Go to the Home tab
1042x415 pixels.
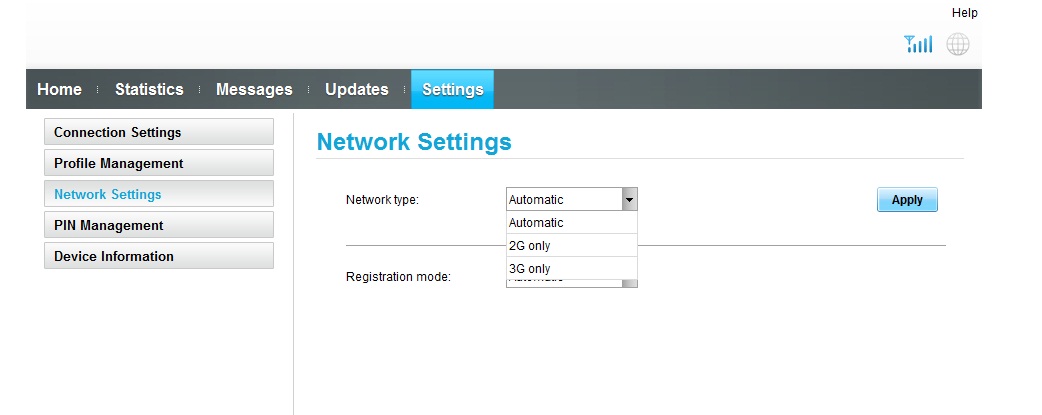59,89
